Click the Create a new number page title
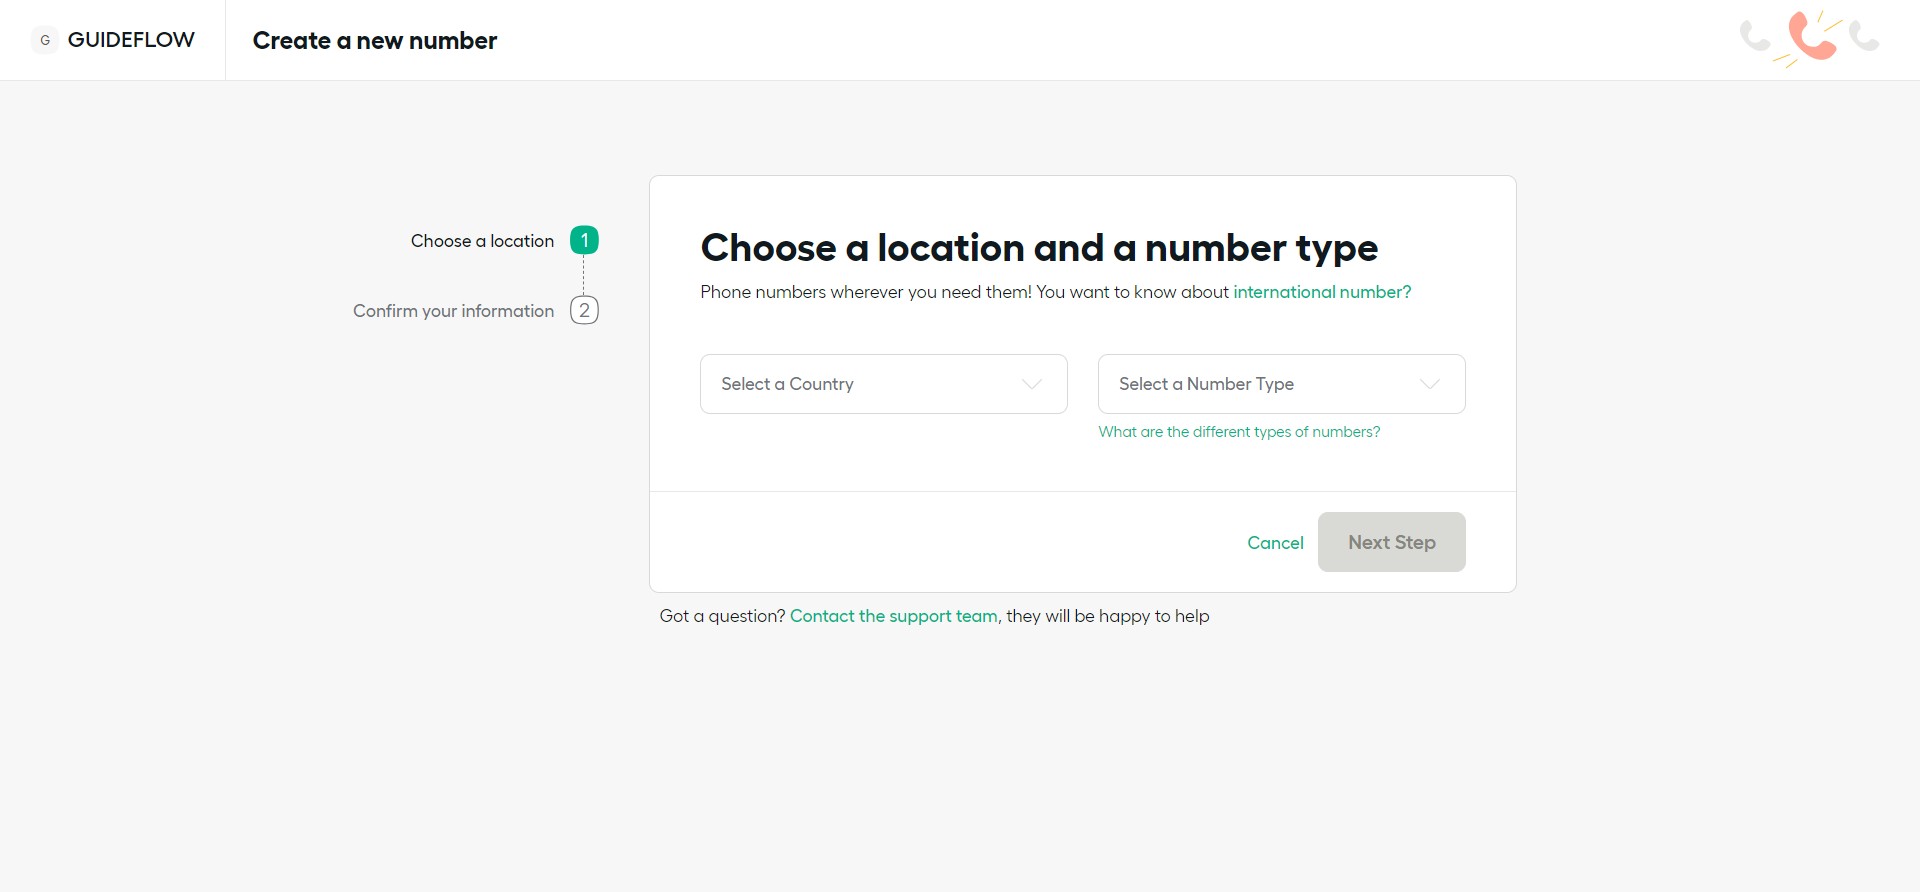 [374, 41]
